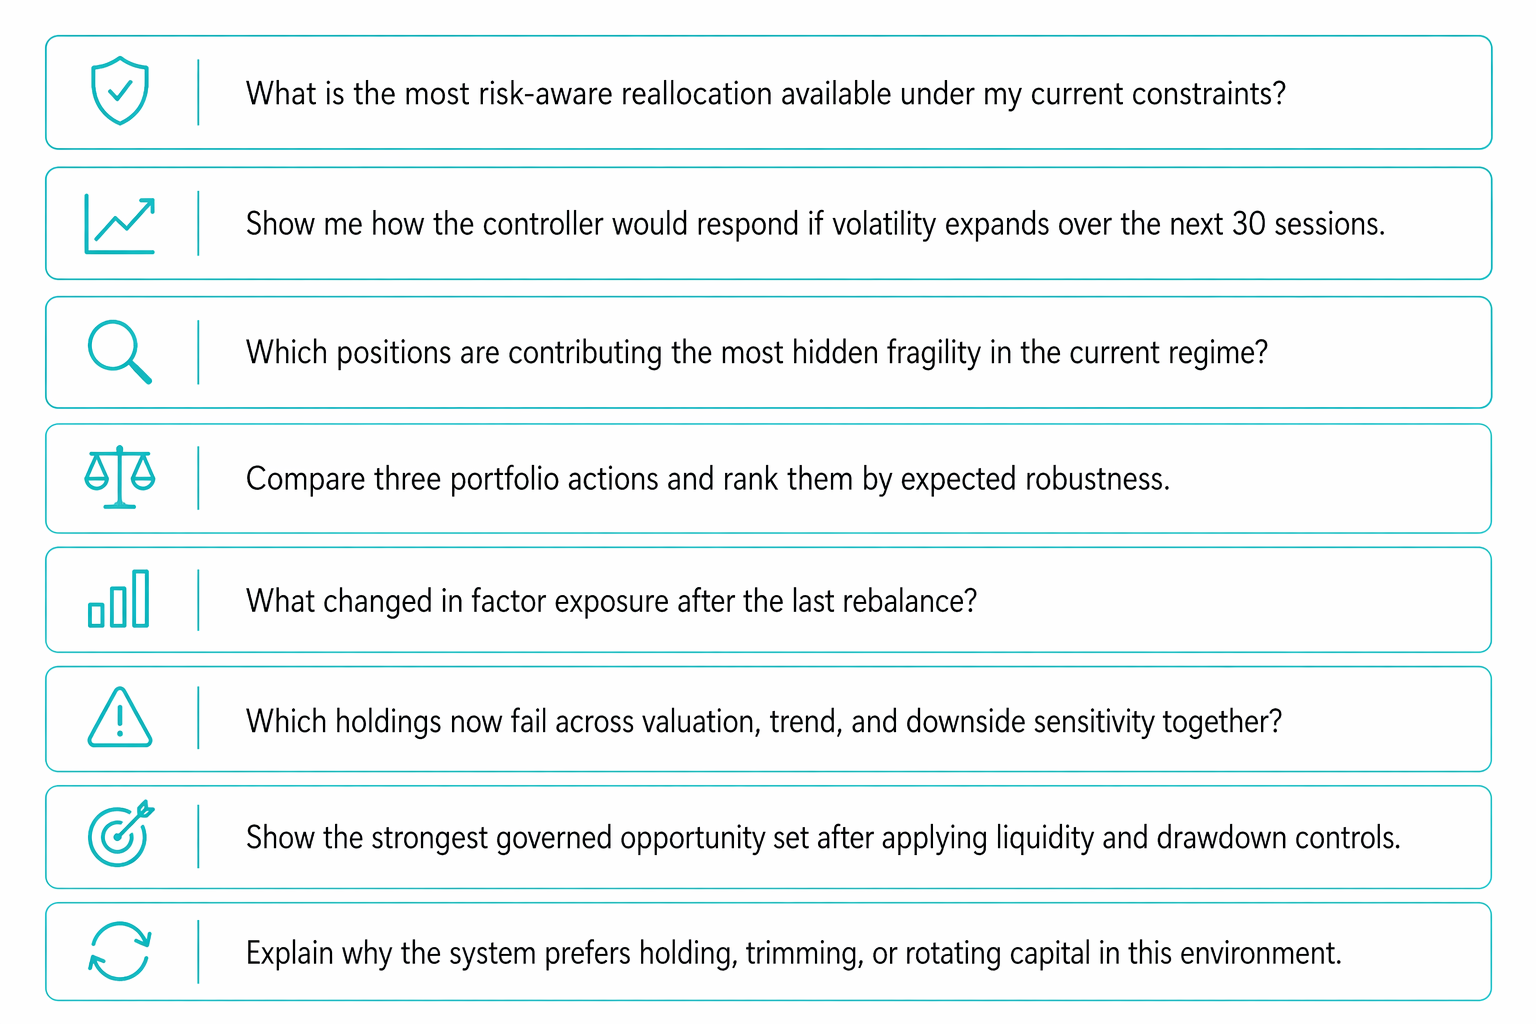Click the balance scales icon
Image resolution: width=1536 pixels, height=1024 pixels.
(x=119, y=477)
